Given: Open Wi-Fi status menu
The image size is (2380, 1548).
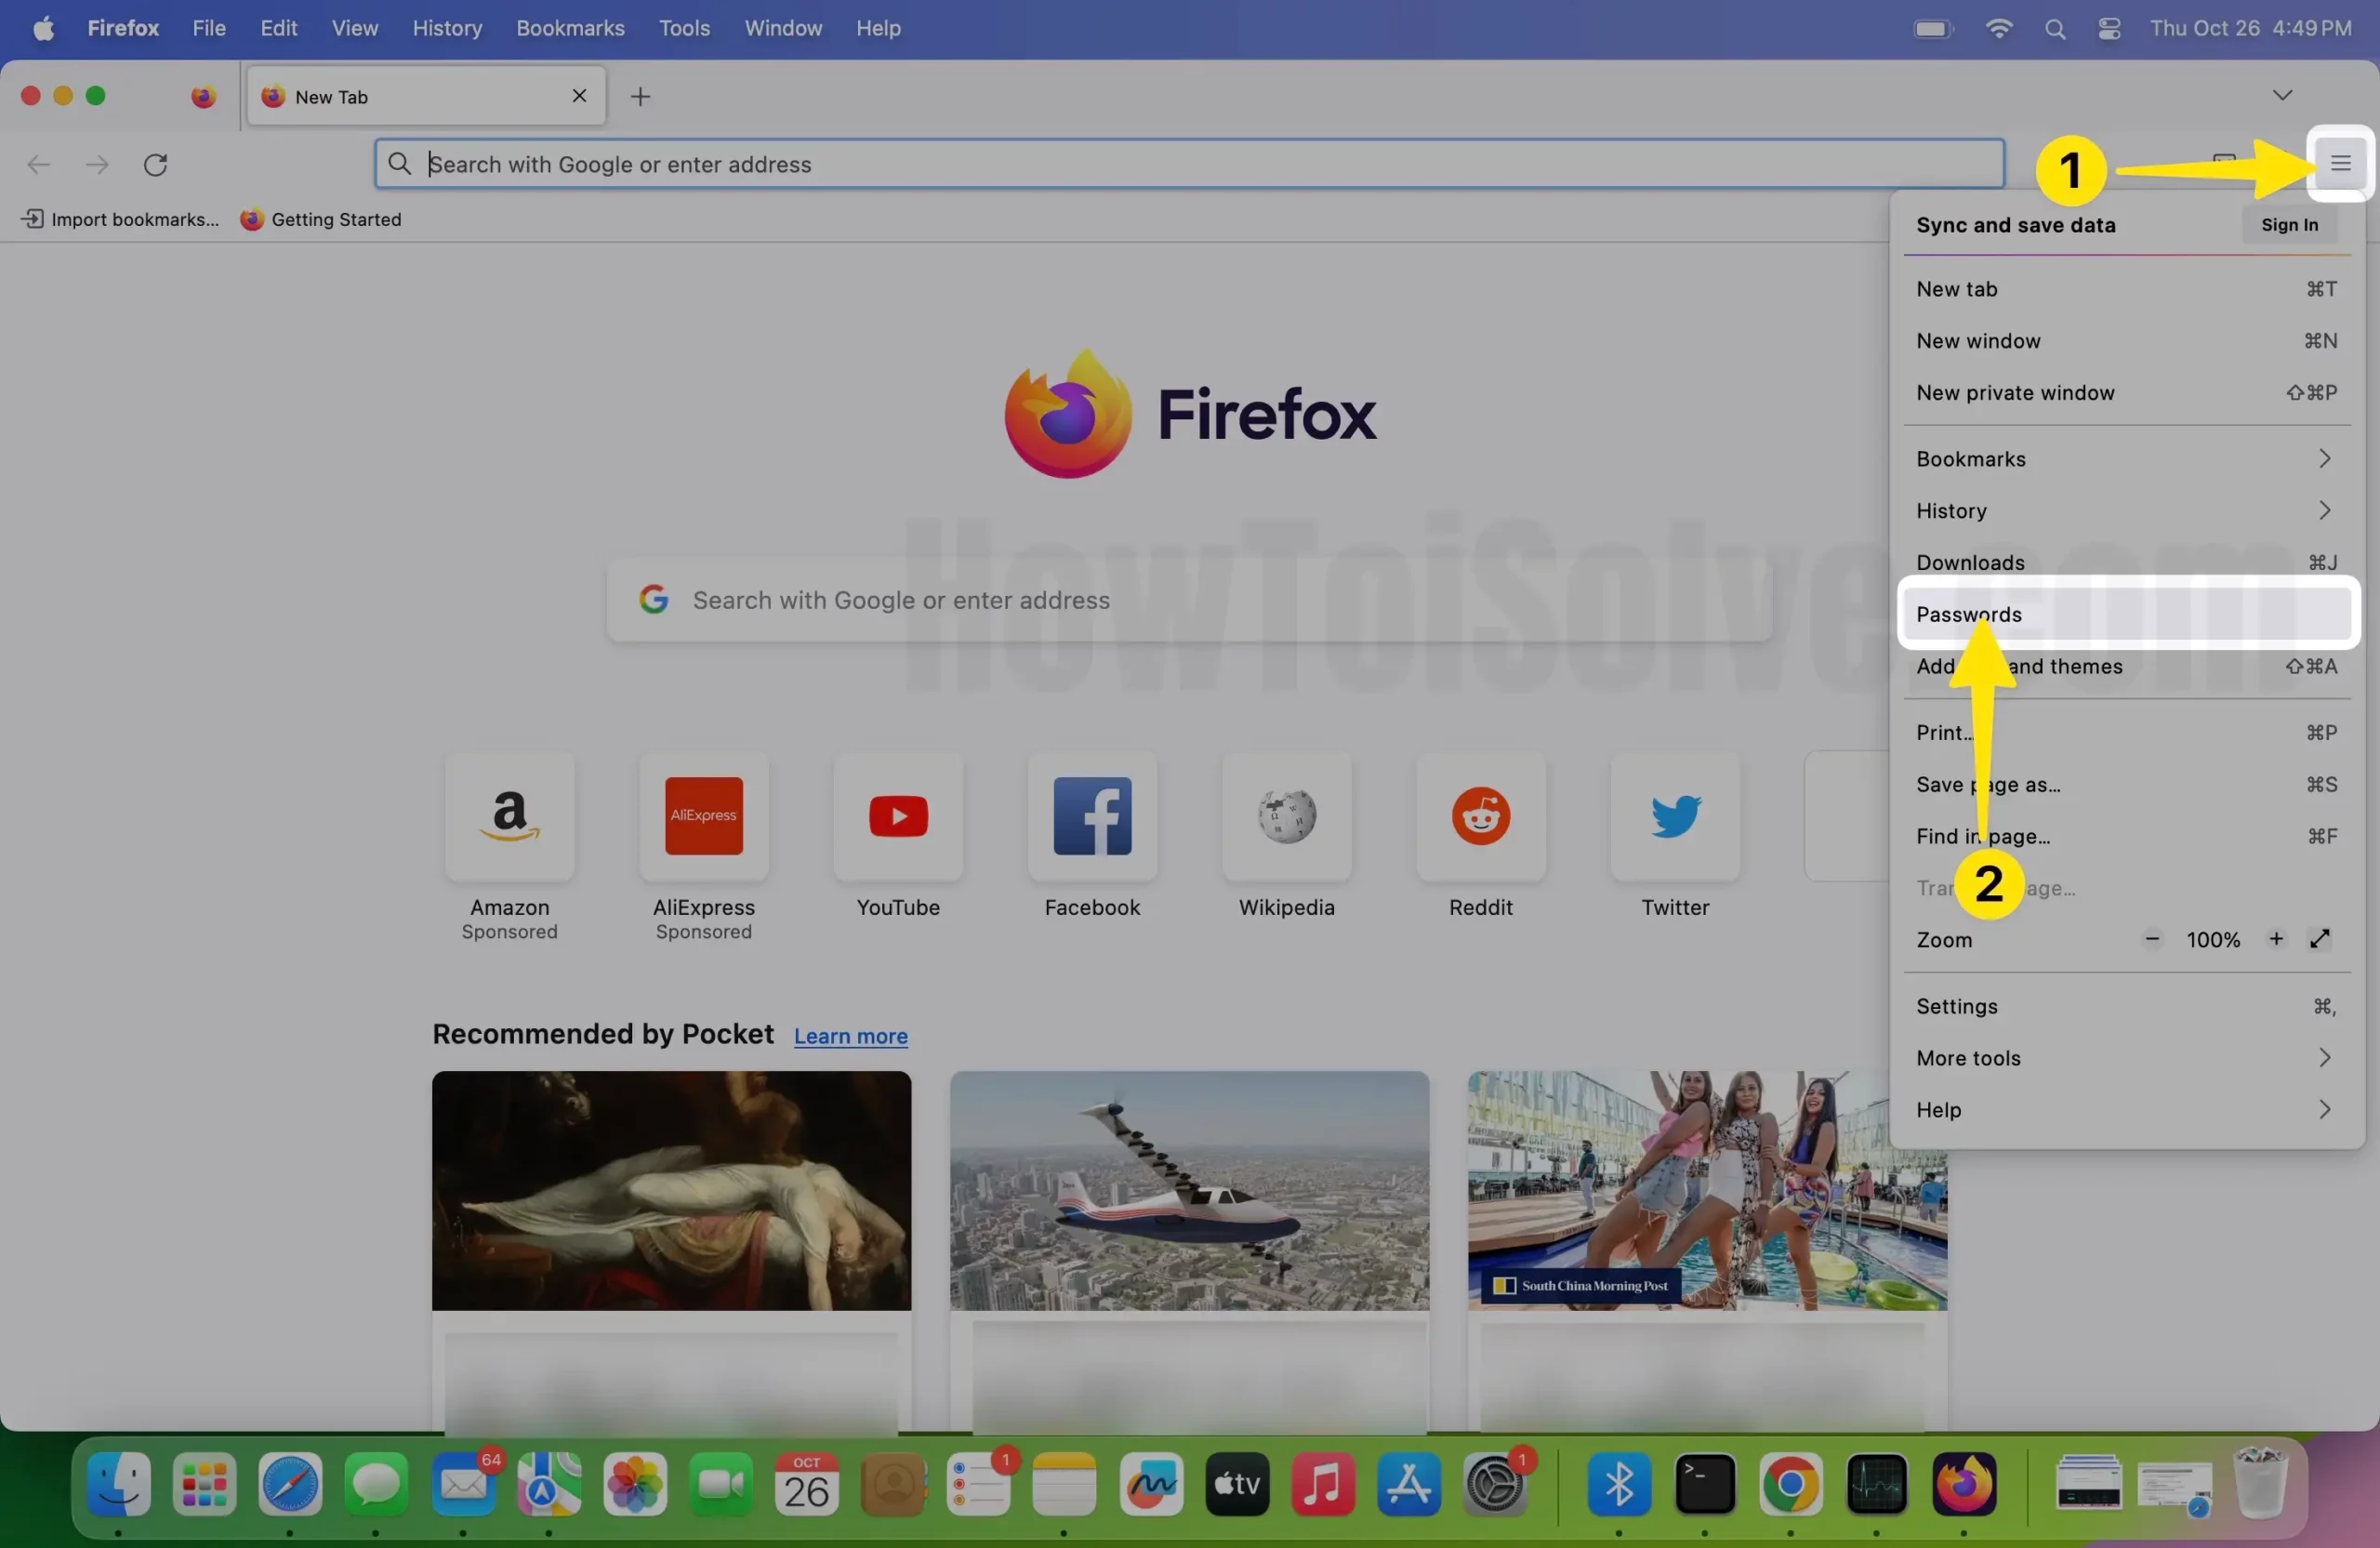Looking at the screenshot, I should click(x=1998, y=29).
